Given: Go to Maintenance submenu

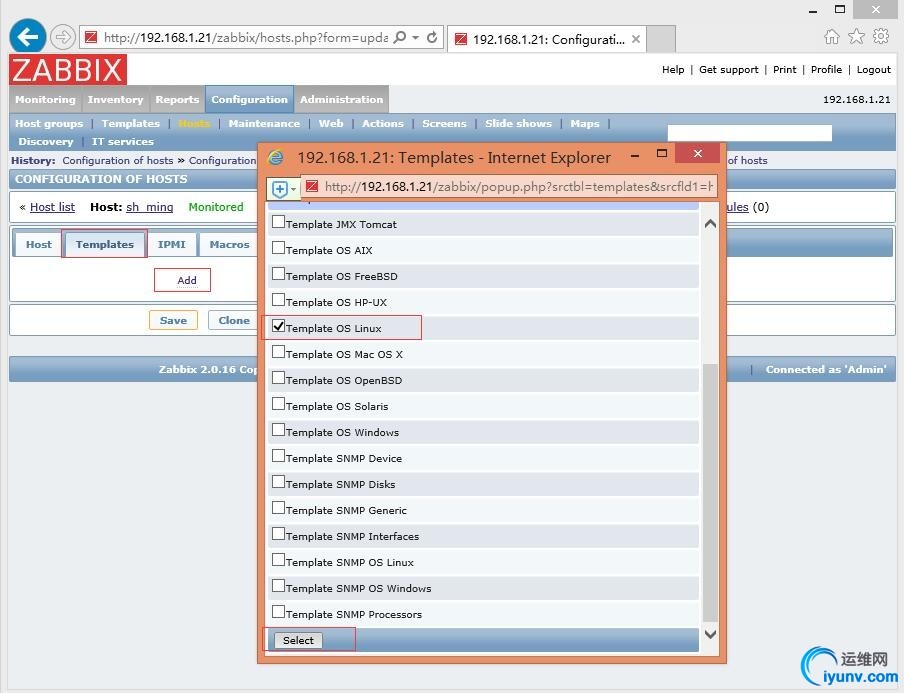Looking at the screenshot, I should point(264,123).
